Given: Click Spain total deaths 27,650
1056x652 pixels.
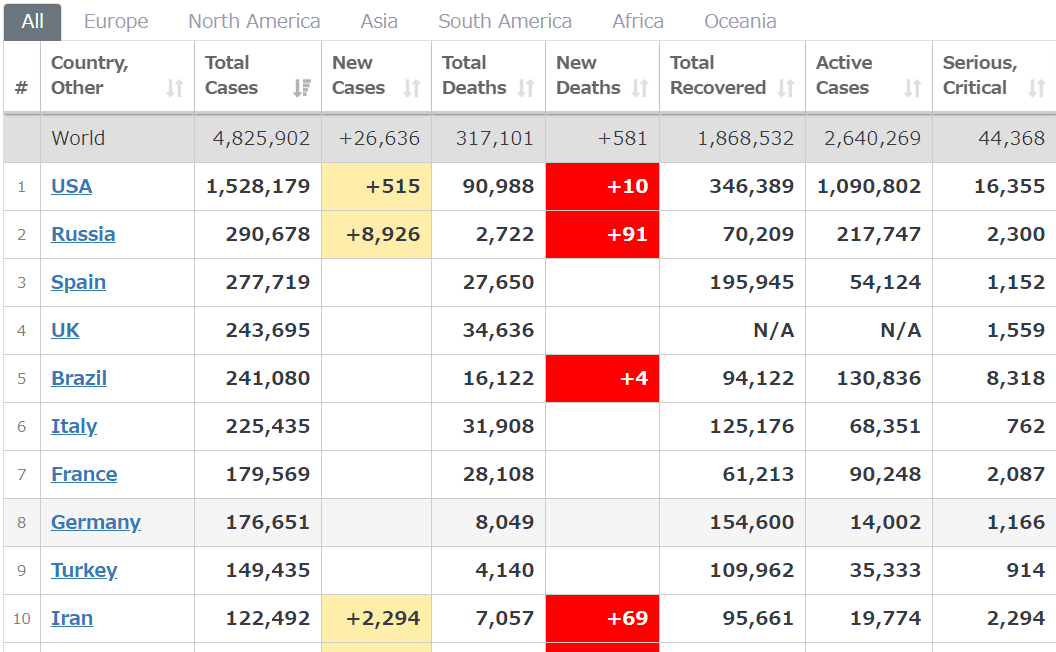Looking at the screenshot, I should coord(498,282).
